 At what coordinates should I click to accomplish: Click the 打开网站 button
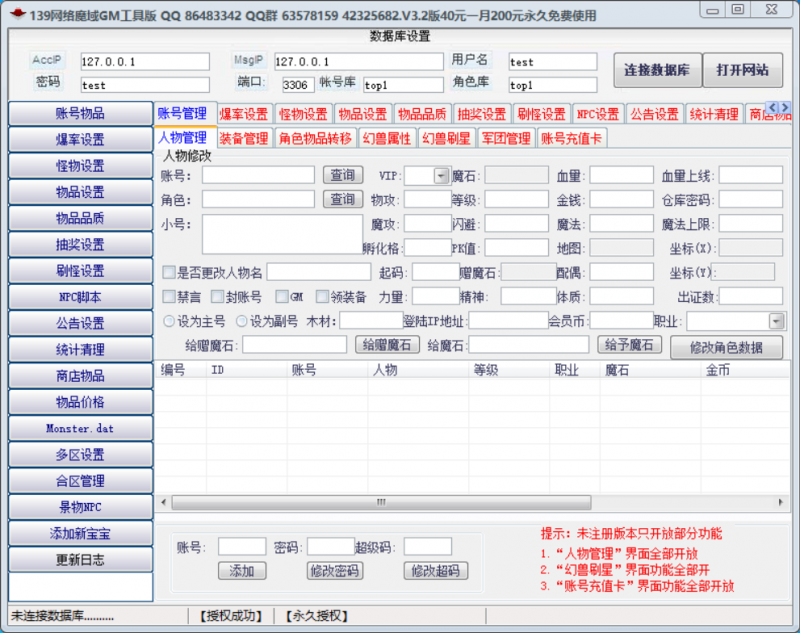[742, 70]
